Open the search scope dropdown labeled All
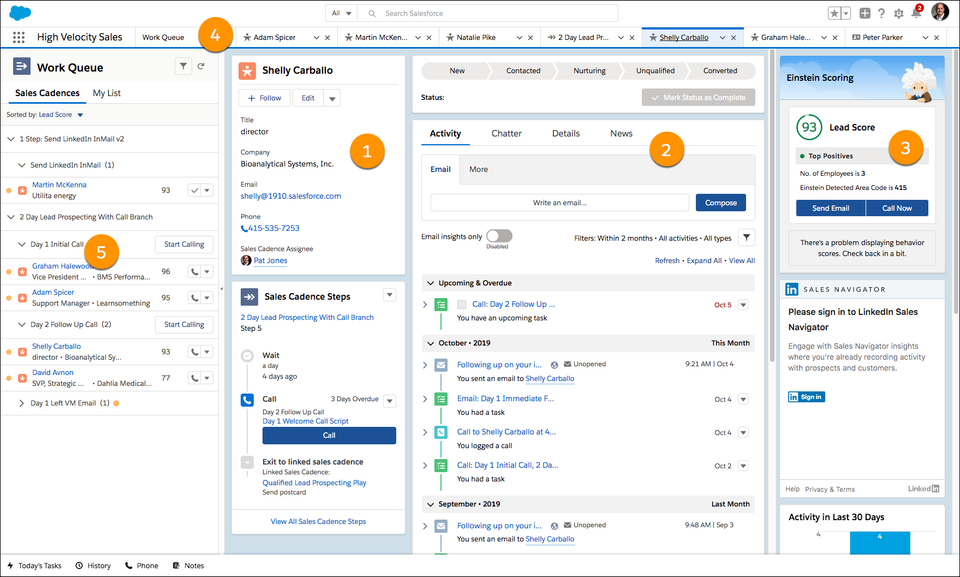The height and width of the screenshot is (577, 960). [341, 13]
